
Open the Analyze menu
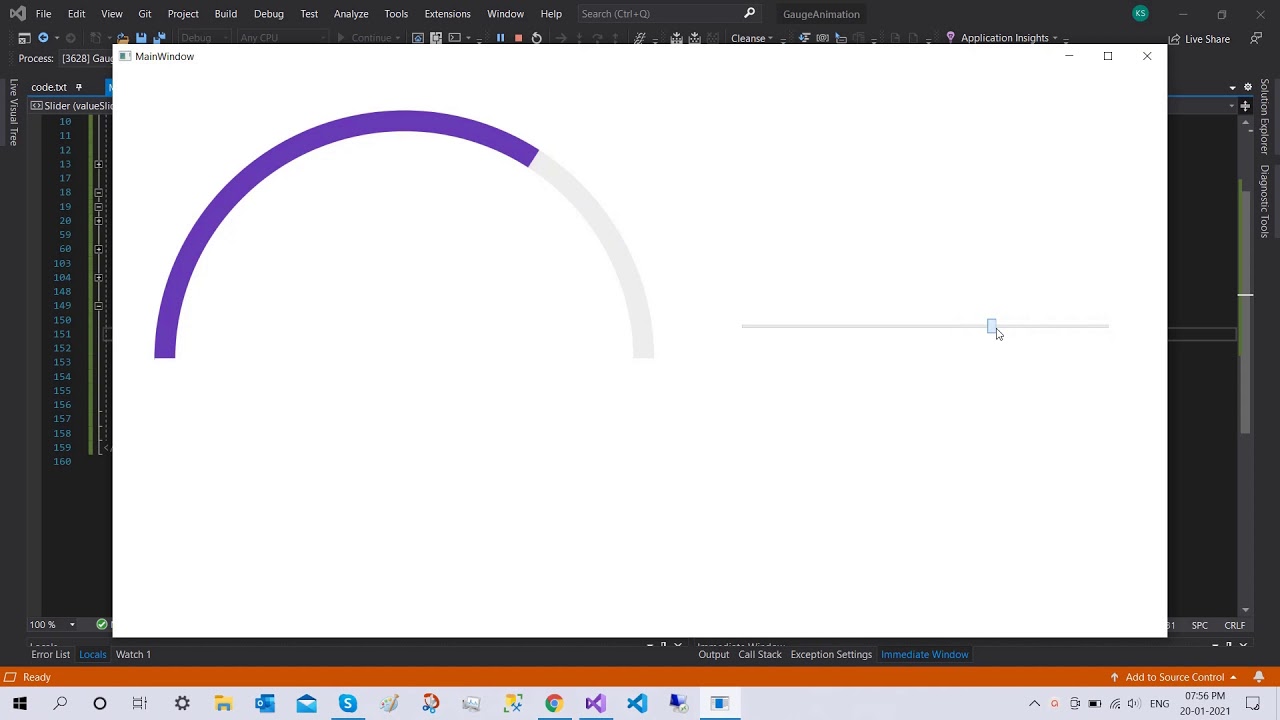[x=351, y=14]
